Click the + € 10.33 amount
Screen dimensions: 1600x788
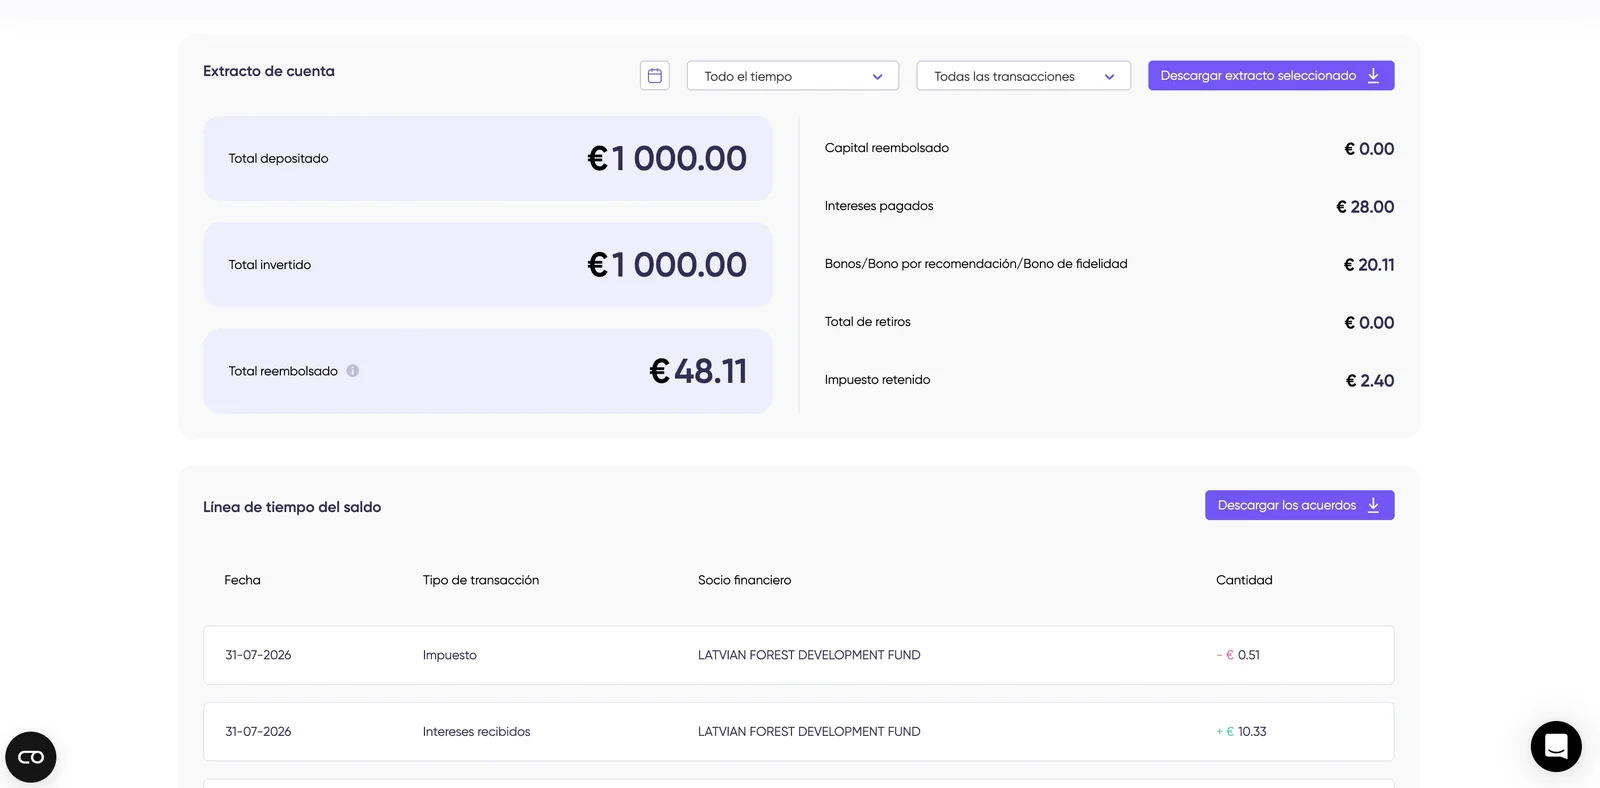pos(1241,732)
